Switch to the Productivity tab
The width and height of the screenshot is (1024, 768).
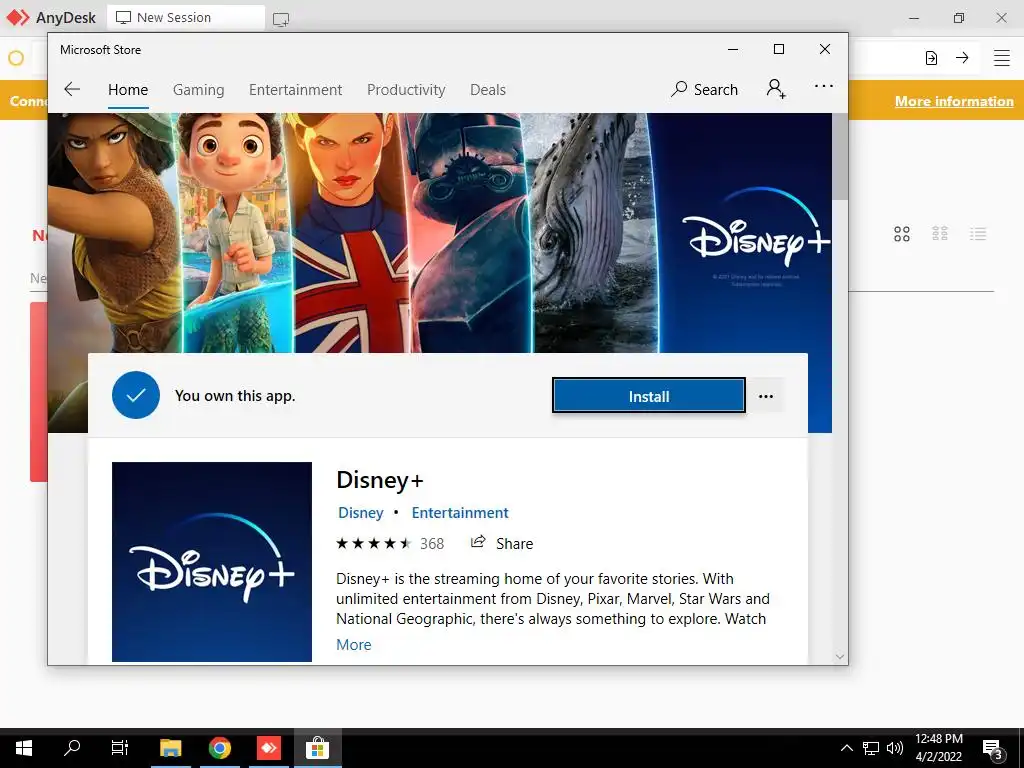point(406,89)
